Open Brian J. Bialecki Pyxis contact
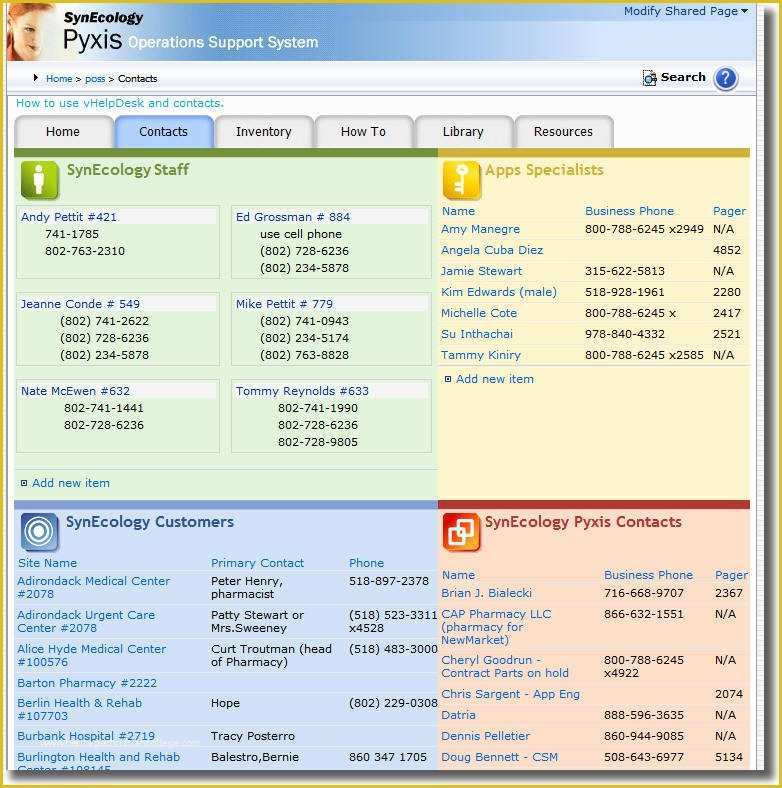Viewport: 782px width, 788px height. tap(486, 593)
